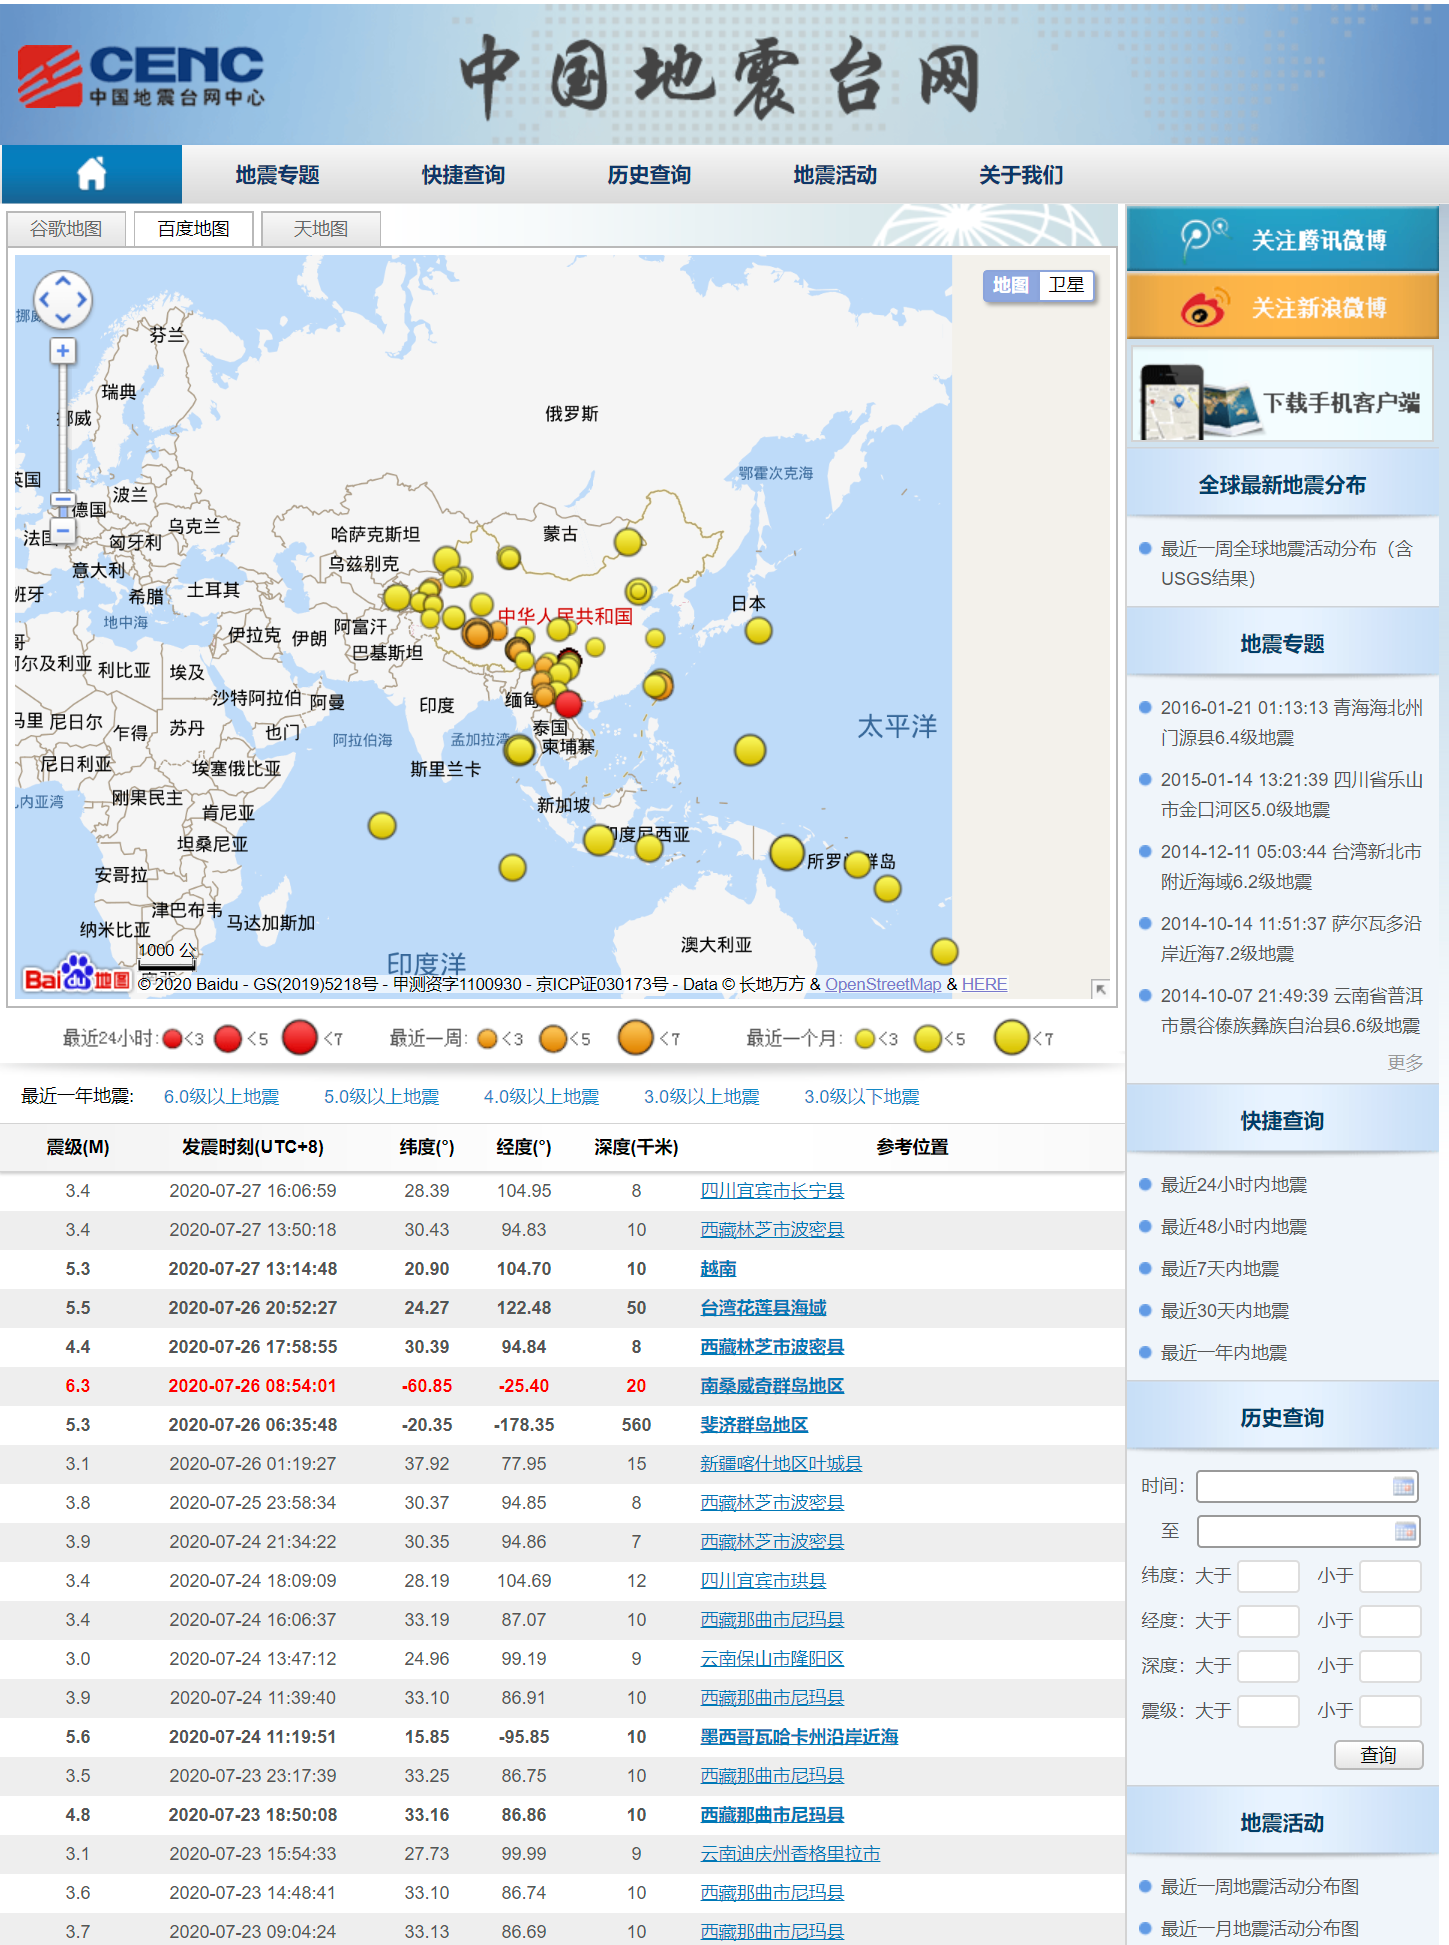Query 最近30天内地震
The height and width of the screenshot is (1945, 1449).
(1225, 1311)
